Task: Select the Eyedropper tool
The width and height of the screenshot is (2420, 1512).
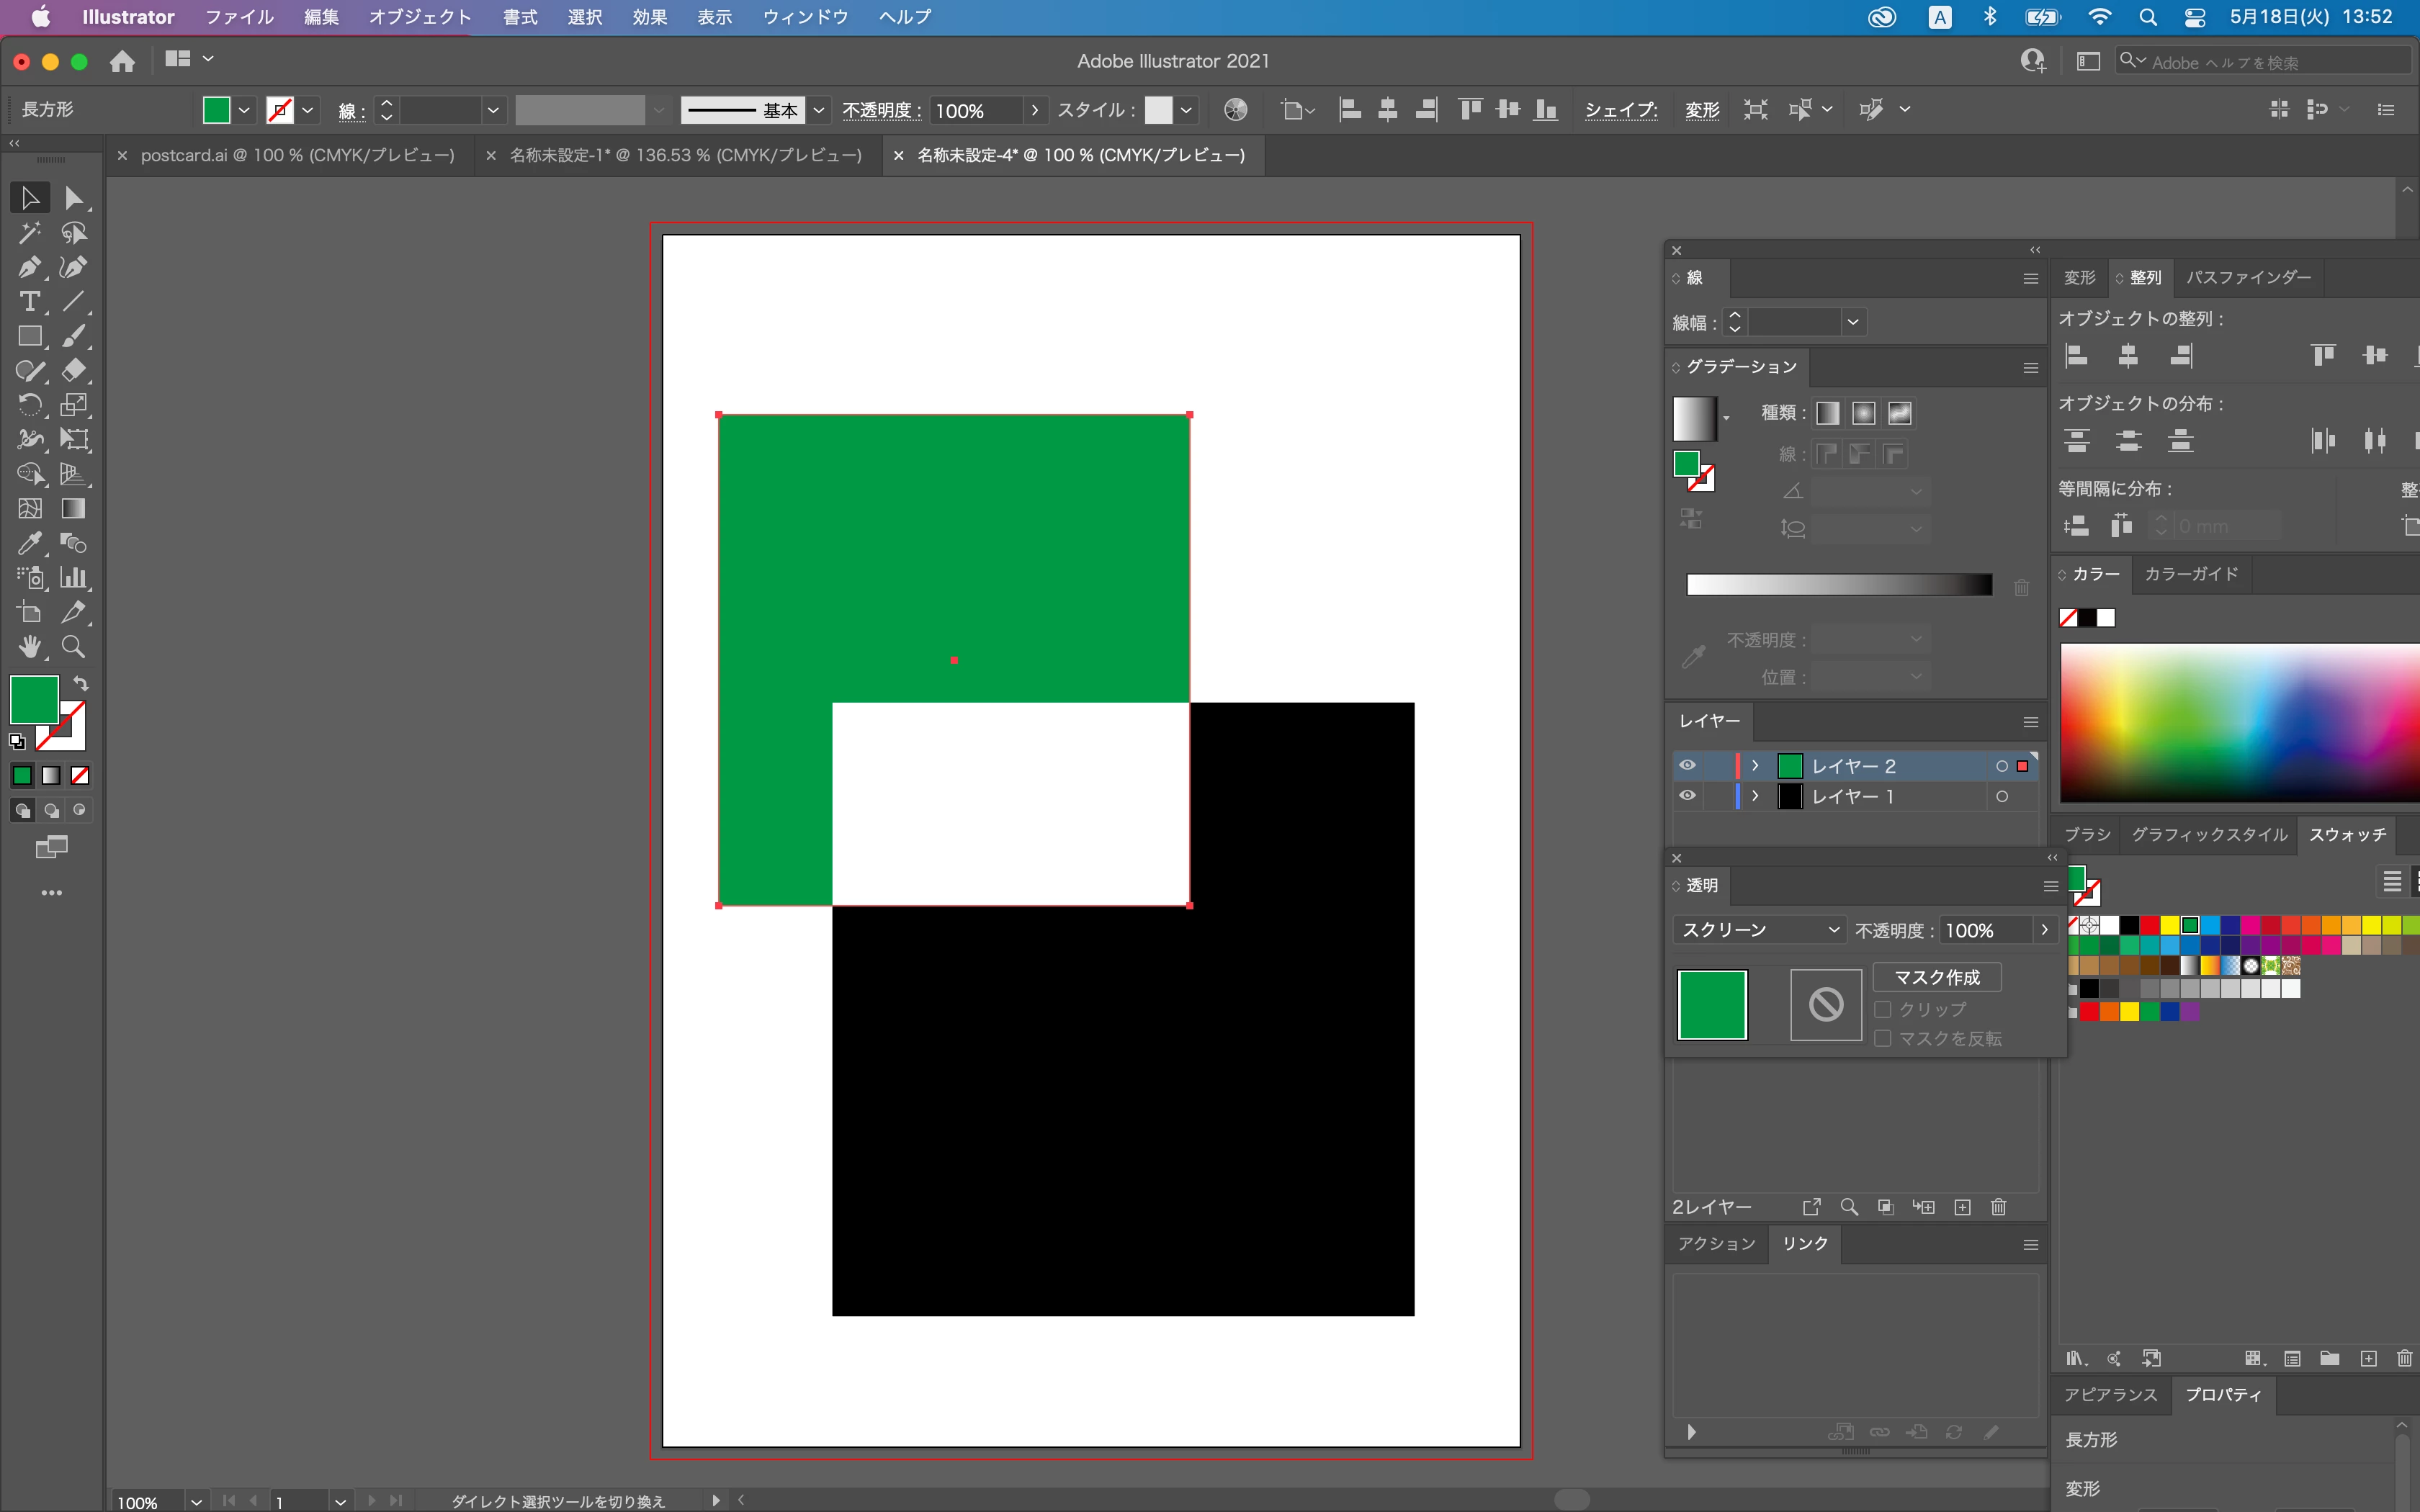Action: coord(29,543)
